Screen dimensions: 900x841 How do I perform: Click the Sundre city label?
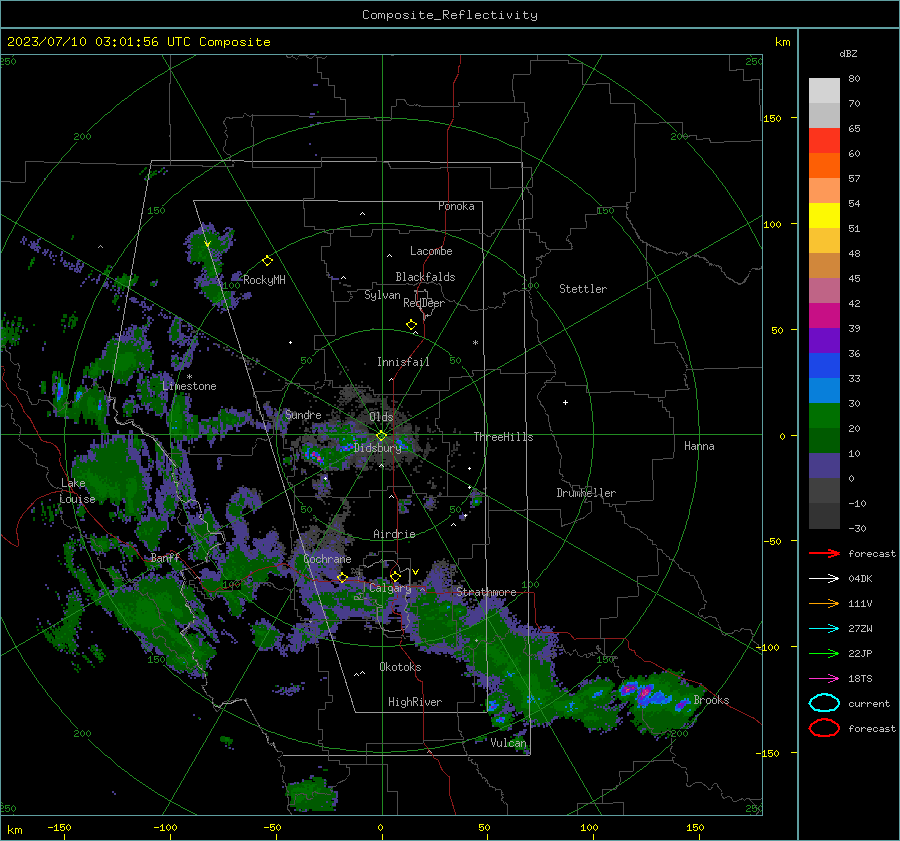tap(303, 415)
